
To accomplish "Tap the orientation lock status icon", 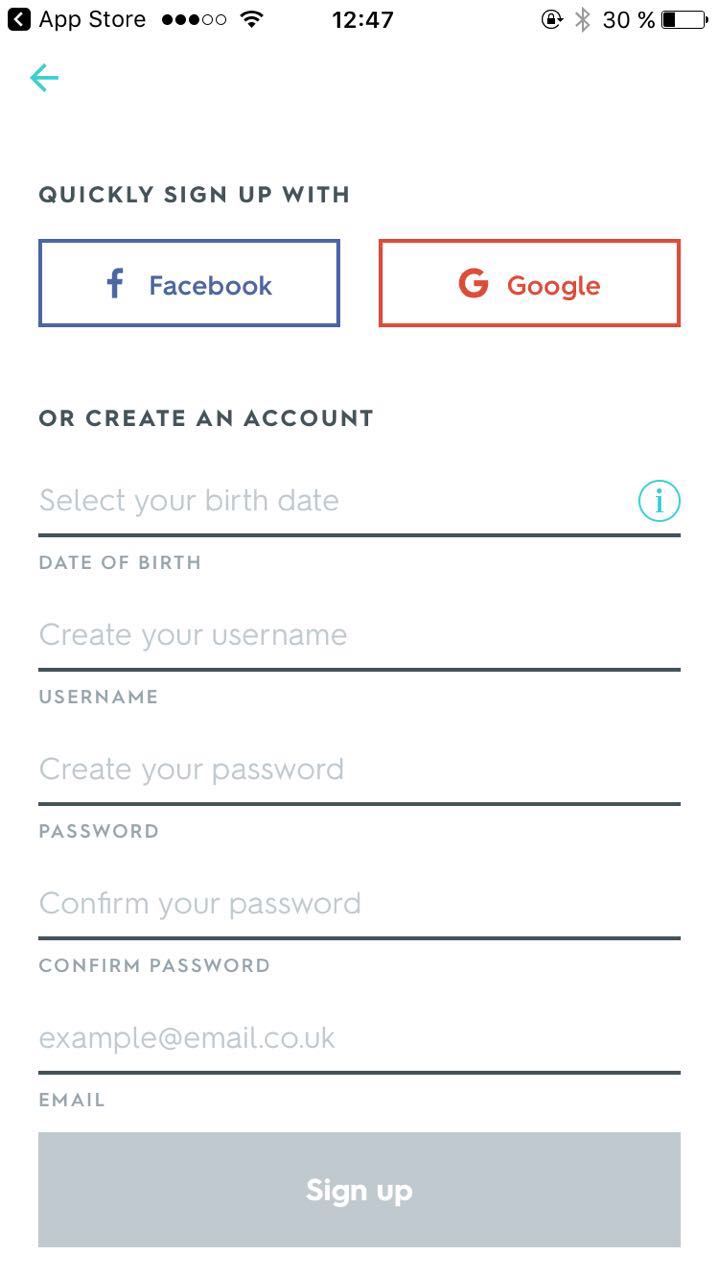I will click(552, 19).
